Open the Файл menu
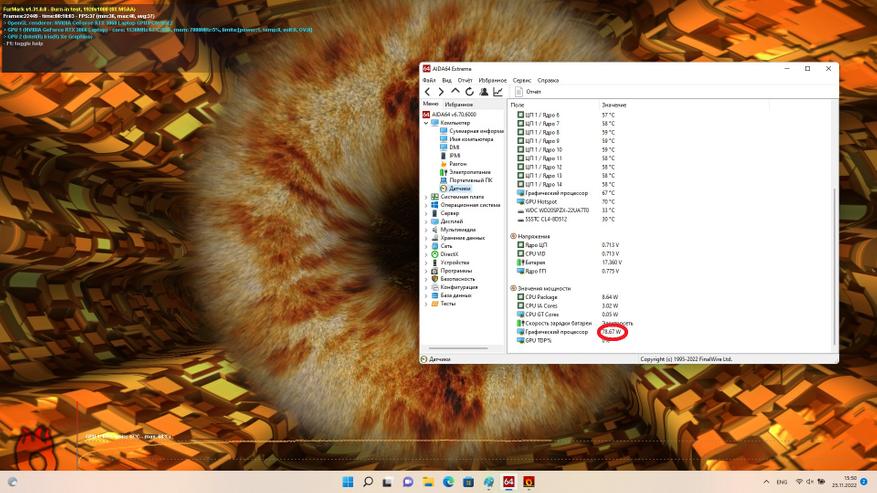Image resolution: width=877 pixels, height=493 pixels. coord(429,80)
